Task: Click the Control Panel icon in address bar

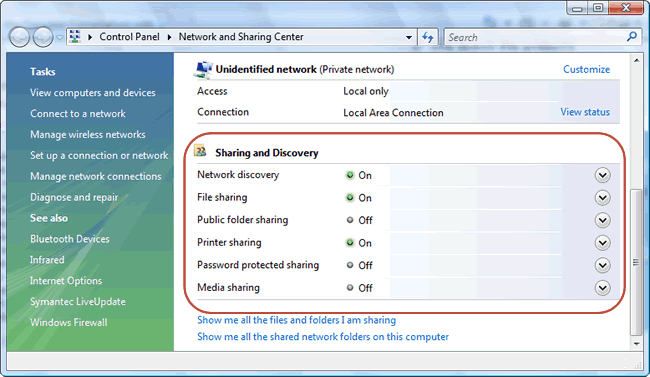Action: tap(75, 36)
